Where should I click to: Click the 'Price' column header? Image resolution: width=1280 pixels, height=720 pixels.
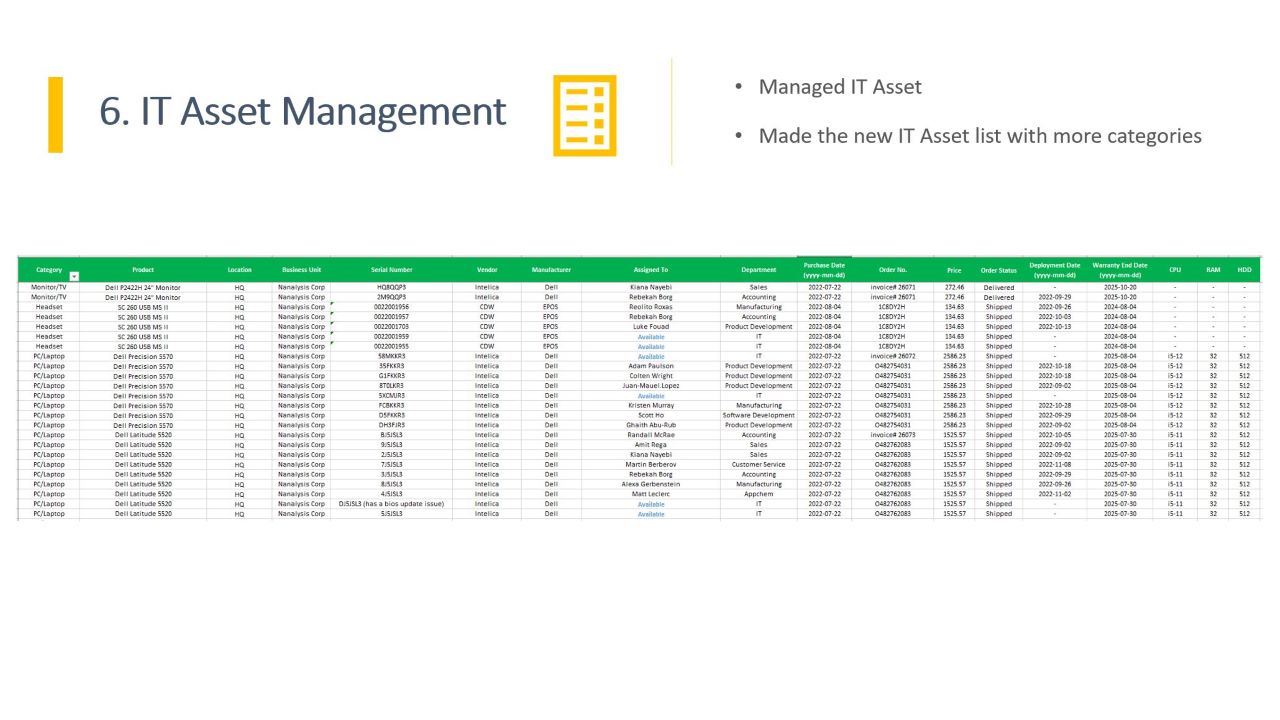click(954, 270)
